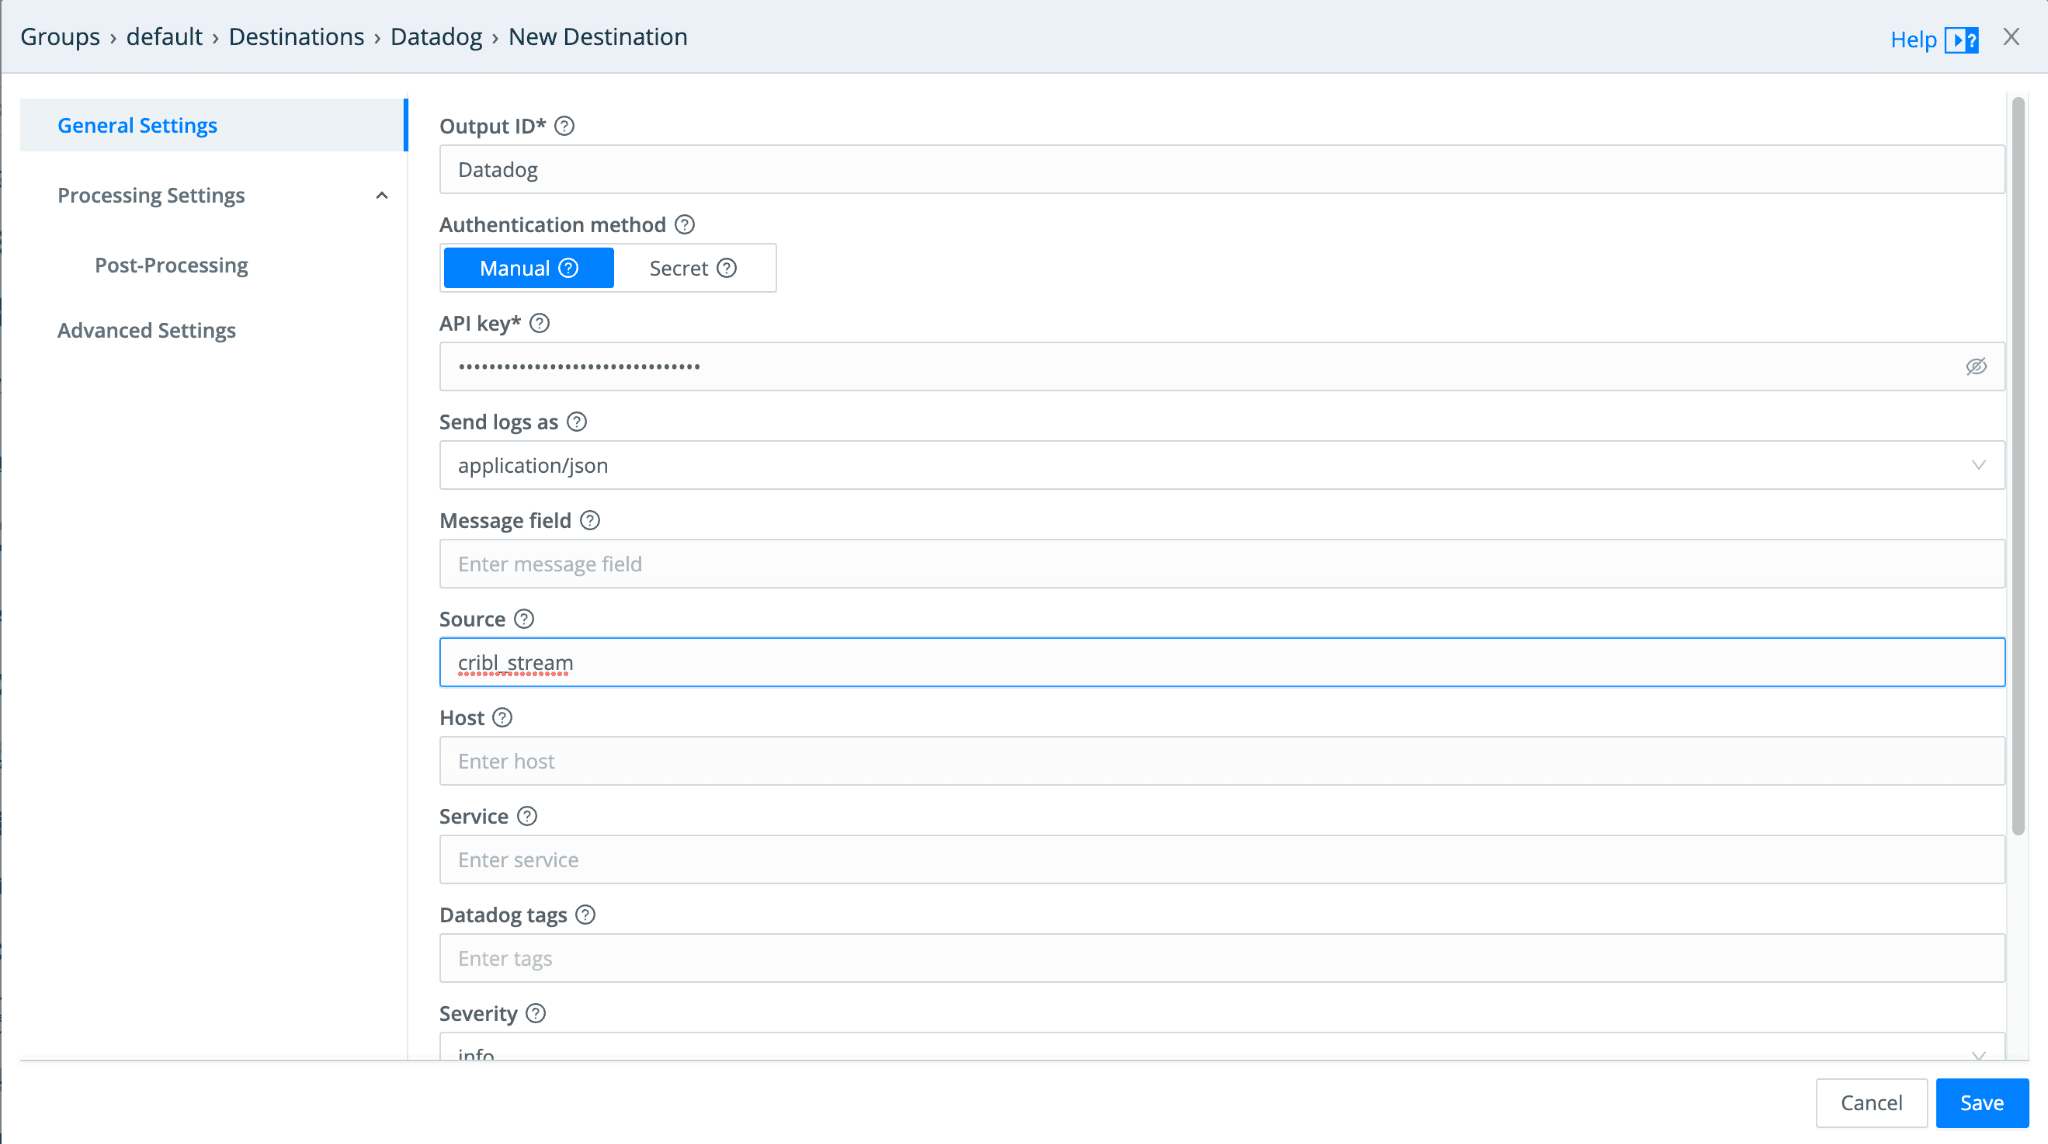Image resolution: width=2048 pixels, height=1144 pixels.
Task: Save the new Datadog destination
Action: coord(1981,1102)
